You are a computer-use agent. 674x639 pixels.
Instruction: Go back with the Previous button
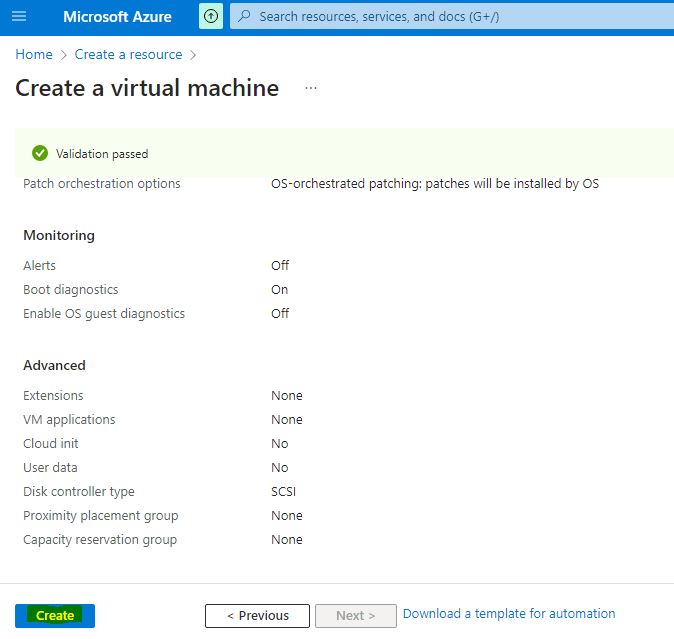point(257,615)
